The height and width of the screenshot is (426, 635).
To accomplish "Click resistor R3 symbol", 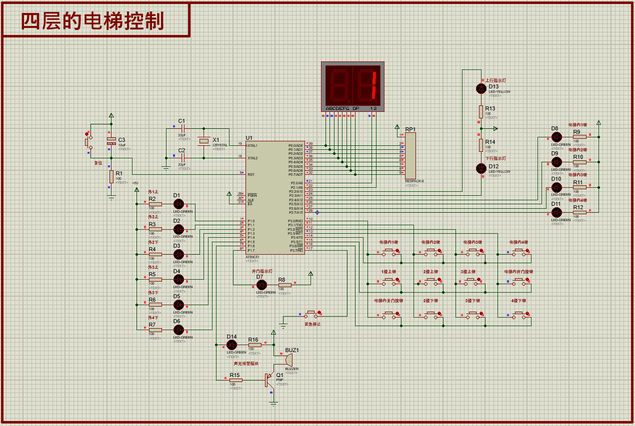I will click(155, 229).
